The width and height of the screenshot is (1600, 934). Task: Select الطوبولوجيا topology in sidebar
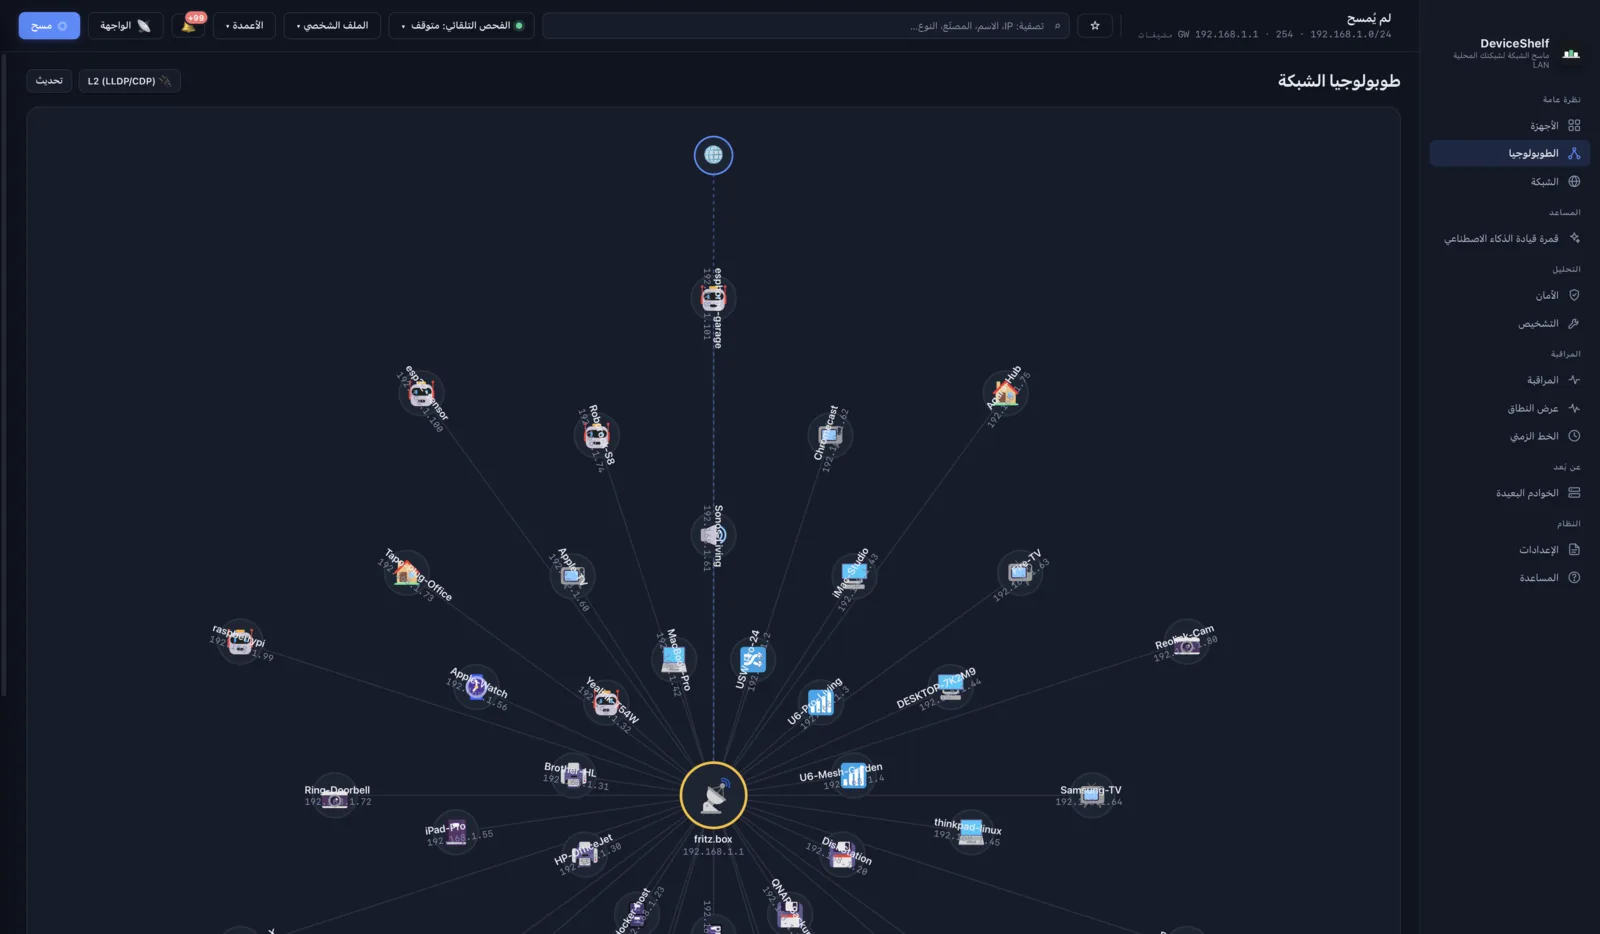tap(1510, 153)
